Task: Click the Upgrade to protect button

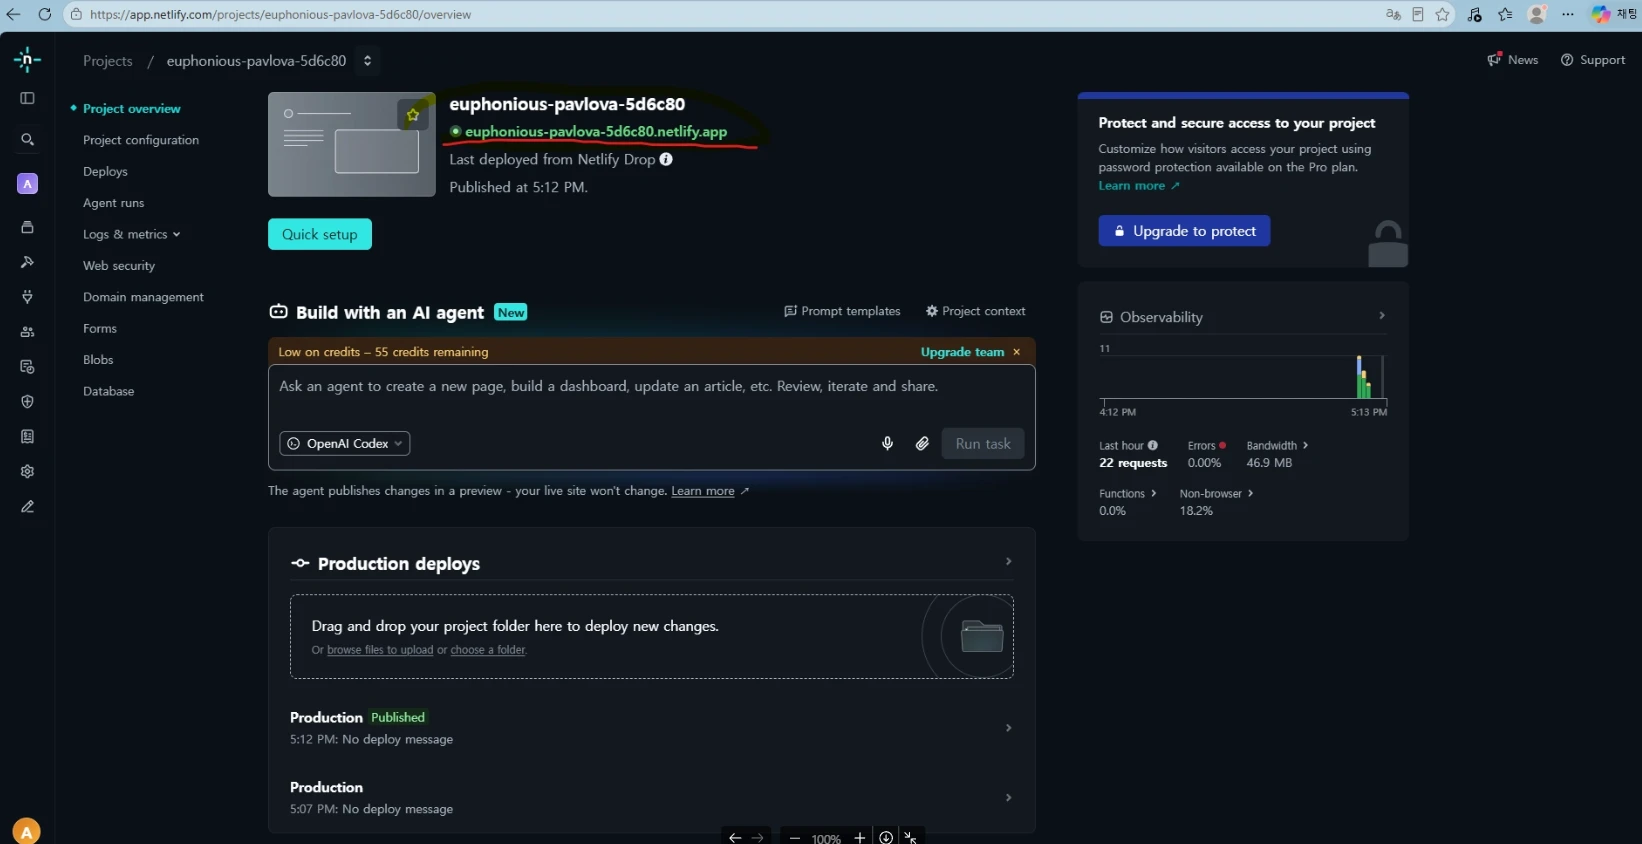Action: coord(1184,231)
